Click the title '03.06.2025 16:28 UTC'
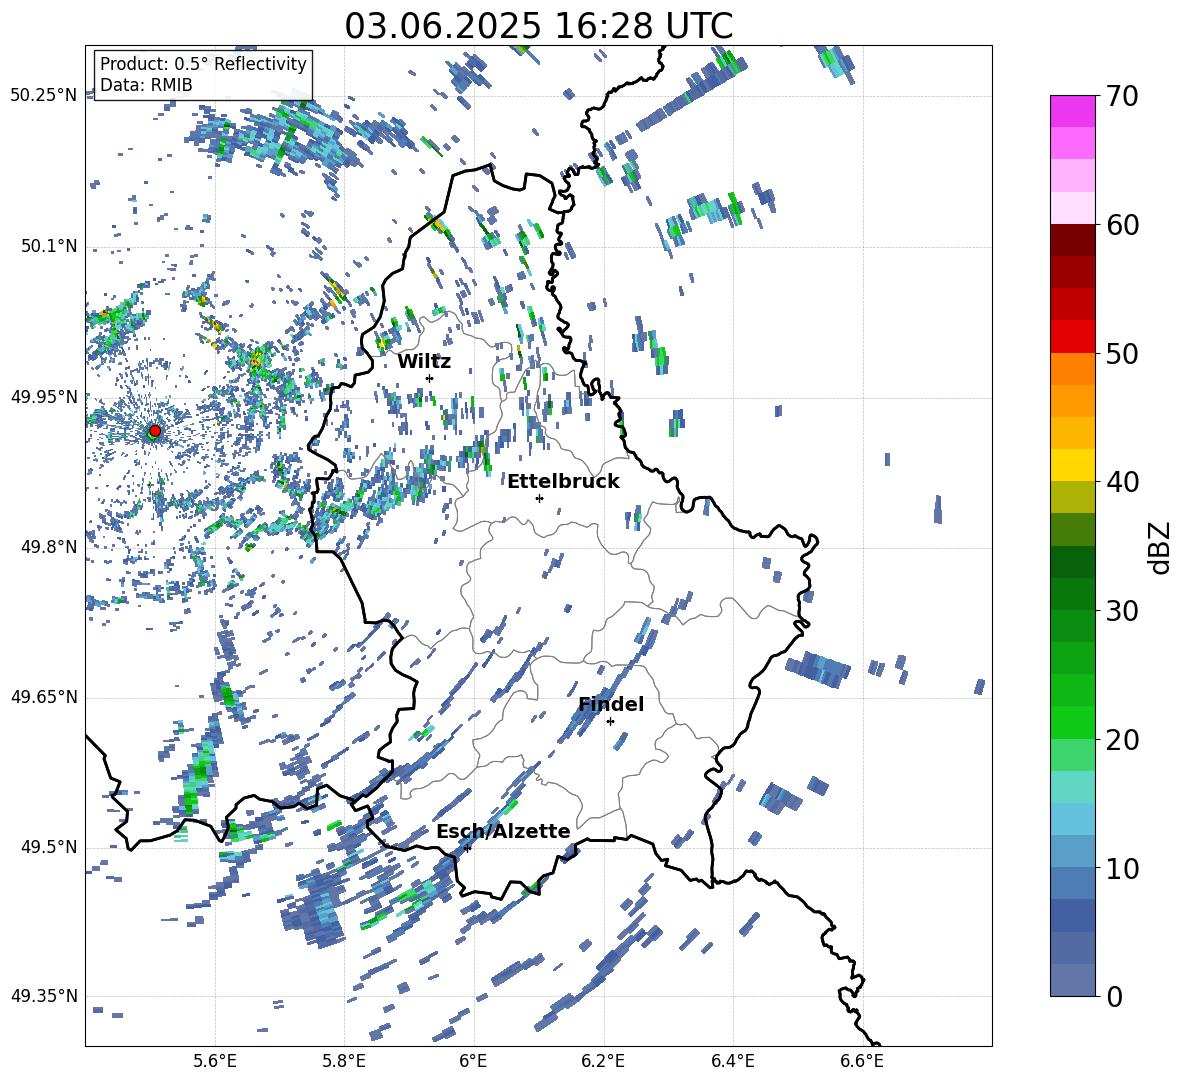 click(x=538, y=26)
